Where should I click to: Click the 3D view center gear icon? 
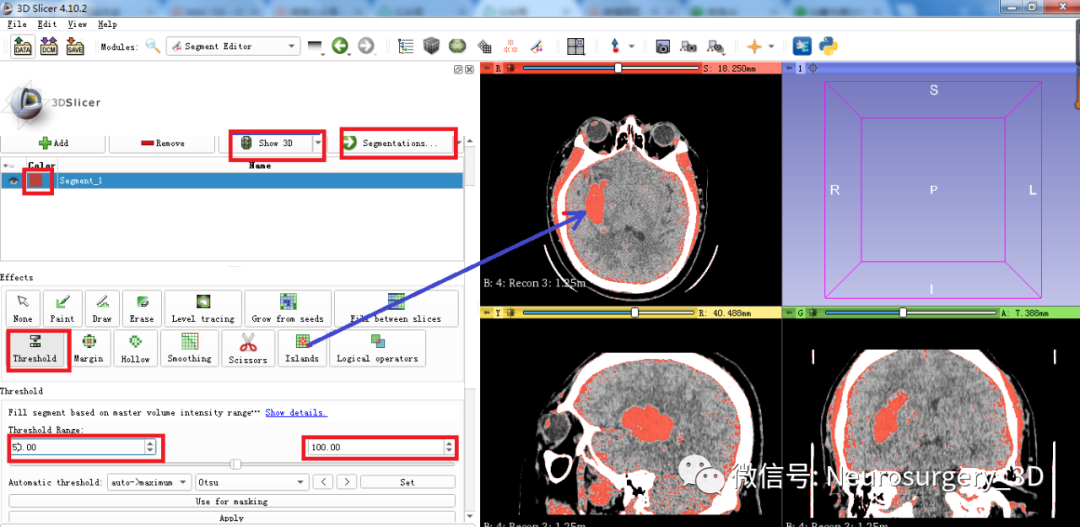(813, 68)
